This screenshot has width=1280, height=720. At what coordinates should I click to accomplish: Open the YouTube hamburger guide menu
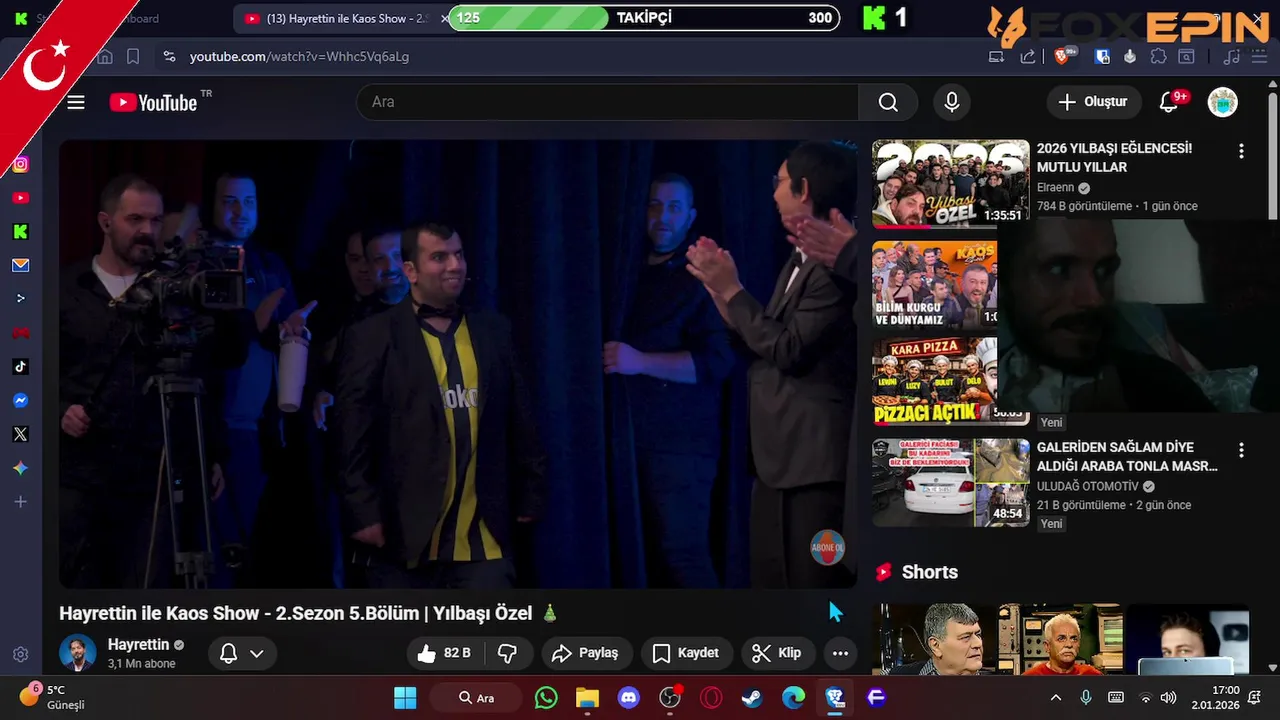click(x=76, y=102)
